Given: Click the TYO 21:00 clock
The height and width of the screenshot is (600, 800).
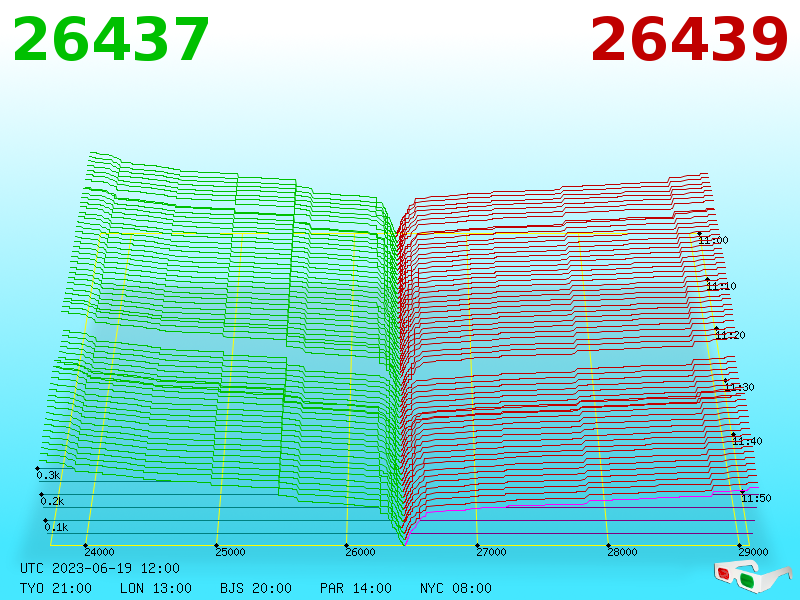Looking at the screenshot, I should click(56, 588).
